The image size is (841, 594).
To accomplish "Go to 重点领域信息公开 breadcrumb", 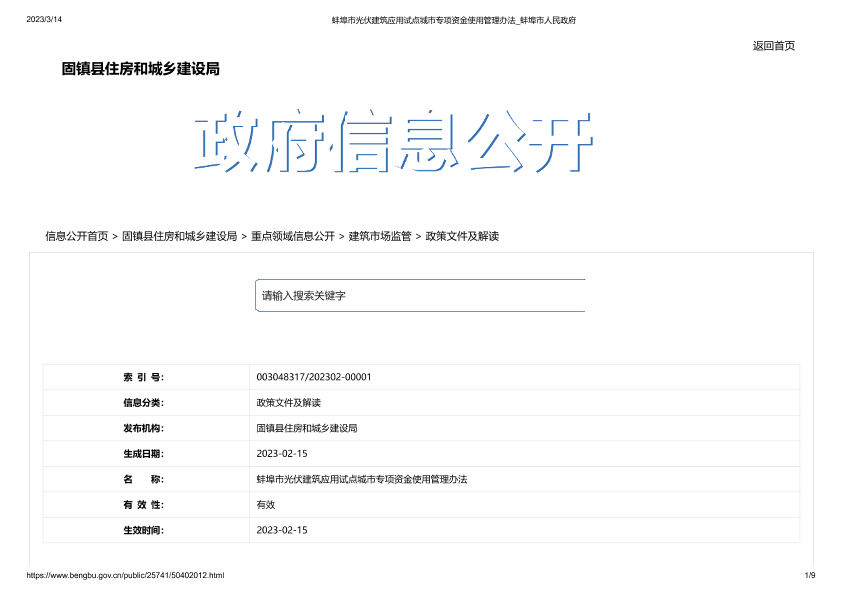I will click(293, 237).
